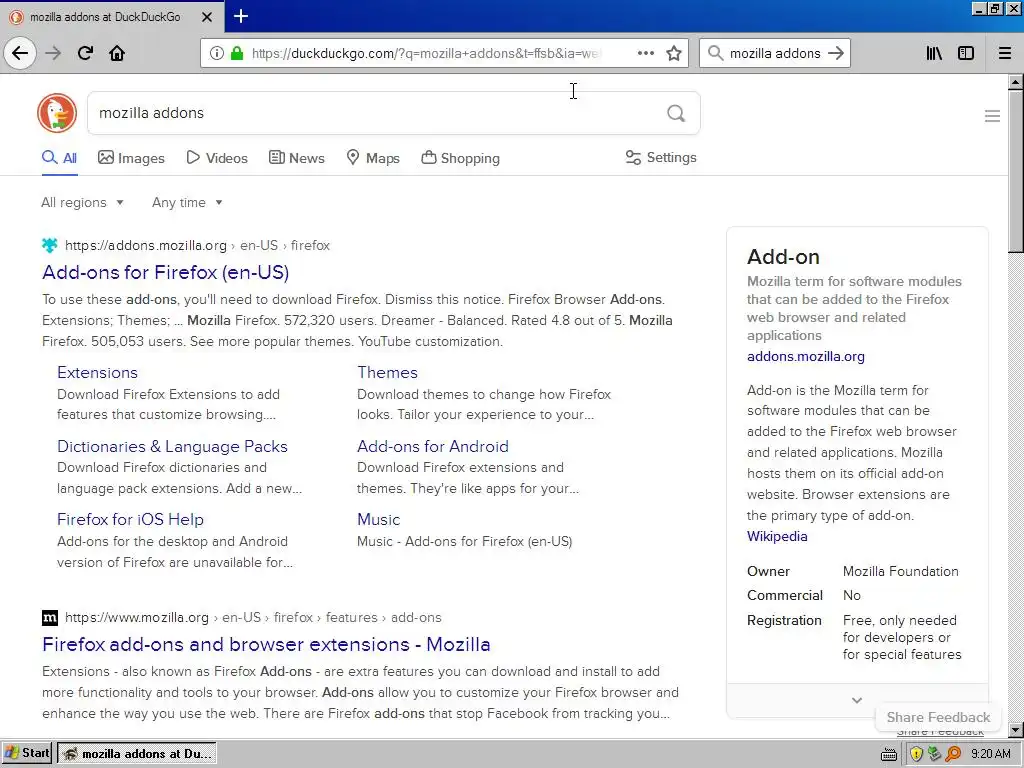Click the vertical scrollbar down arrow
The image size is (1024, 768).
1016,729
